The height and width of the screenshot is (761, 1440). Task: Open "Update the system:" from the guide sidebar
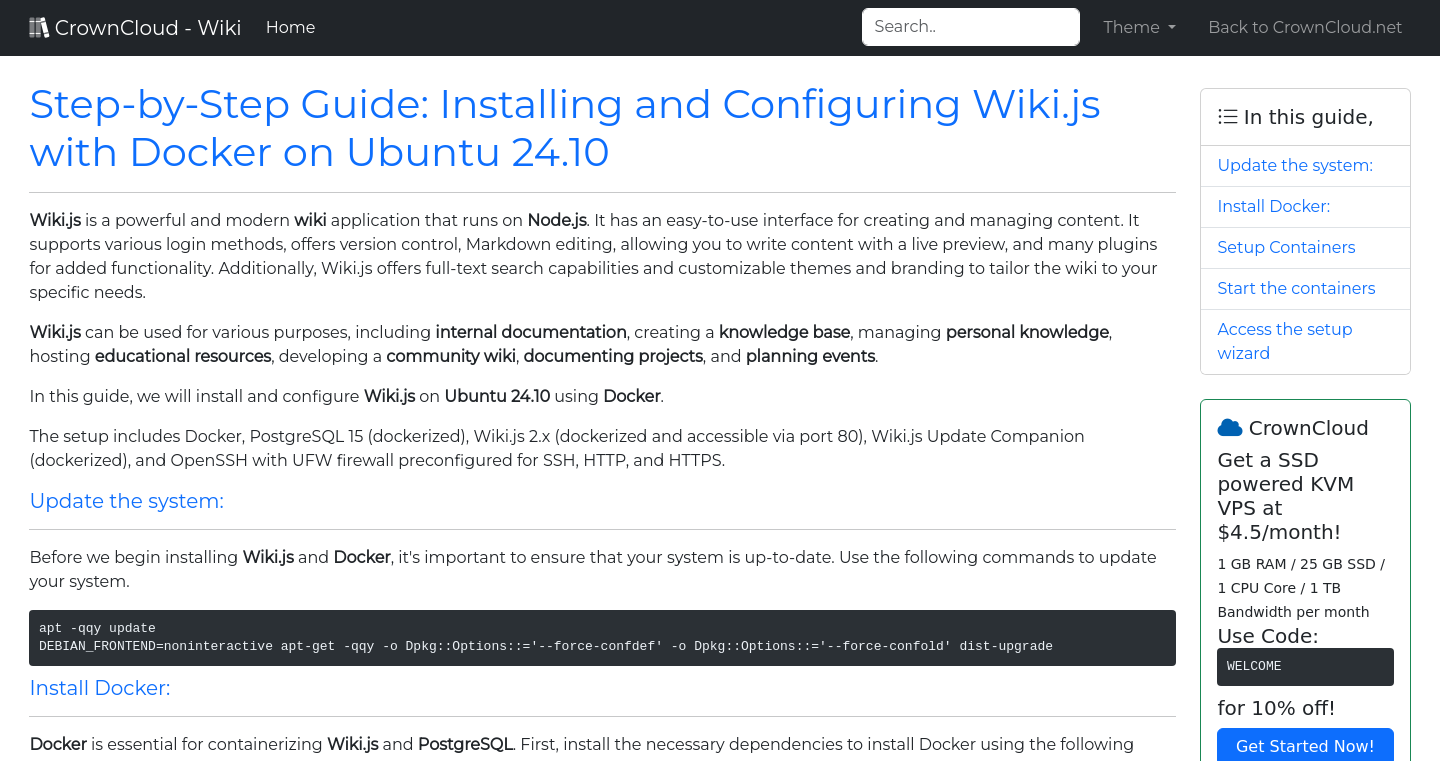point(1294,165)
